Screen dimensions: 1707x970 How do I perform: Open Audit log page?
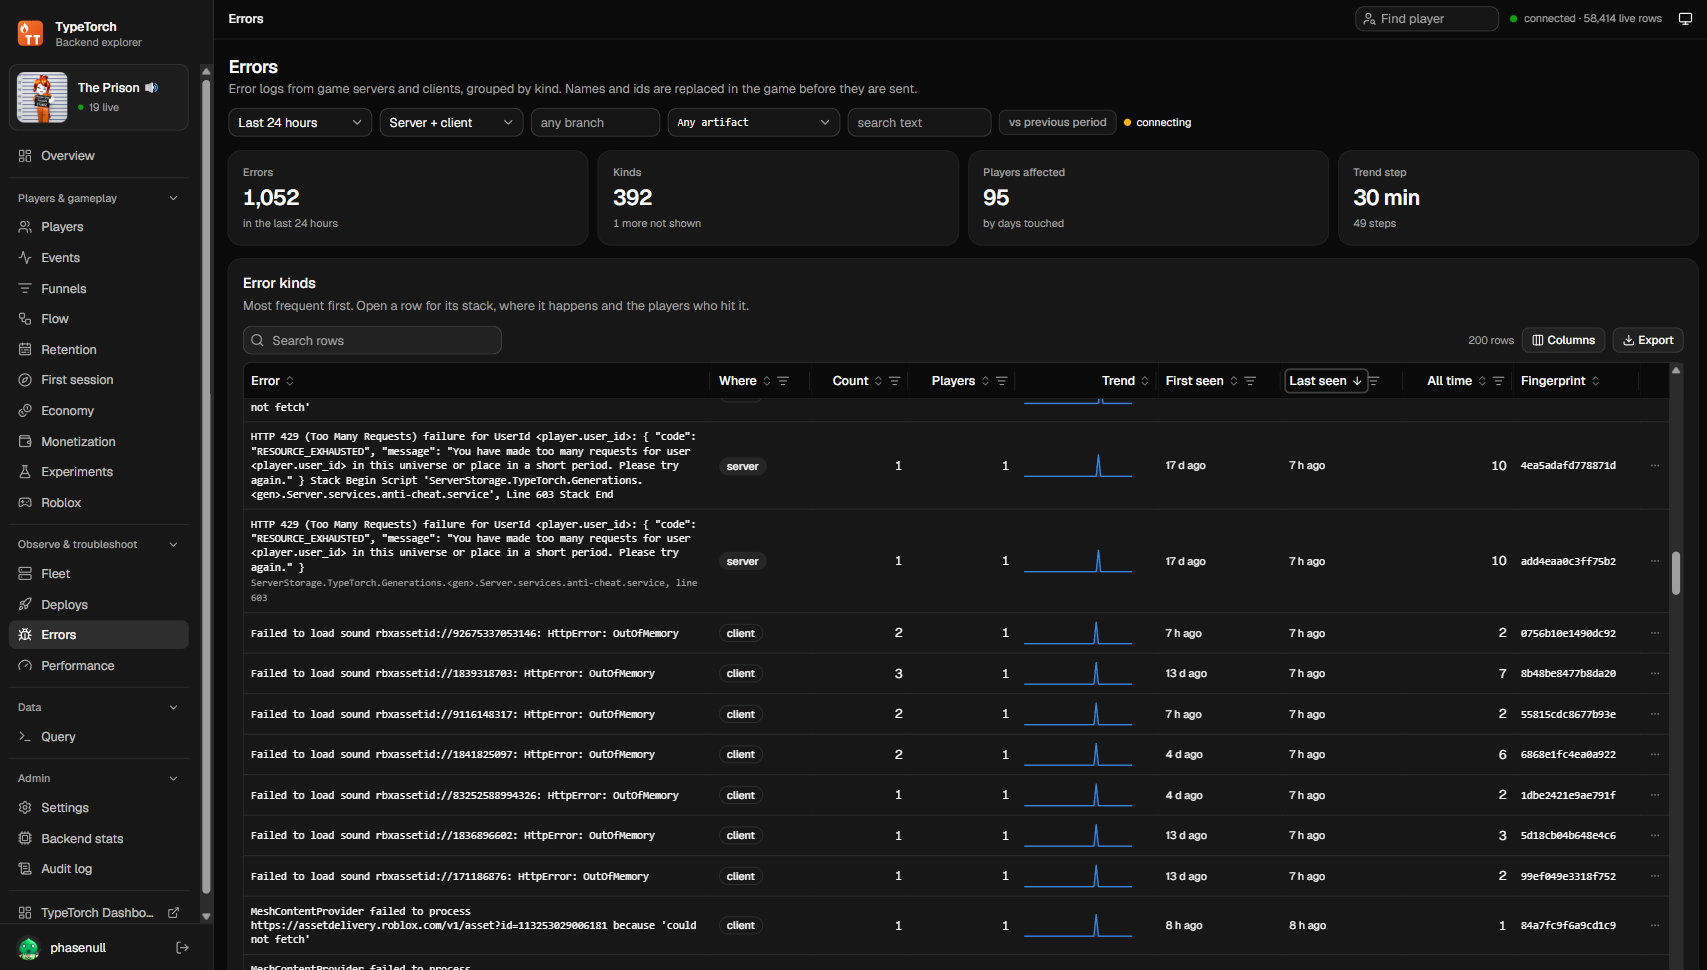click(x=98, y=869)
